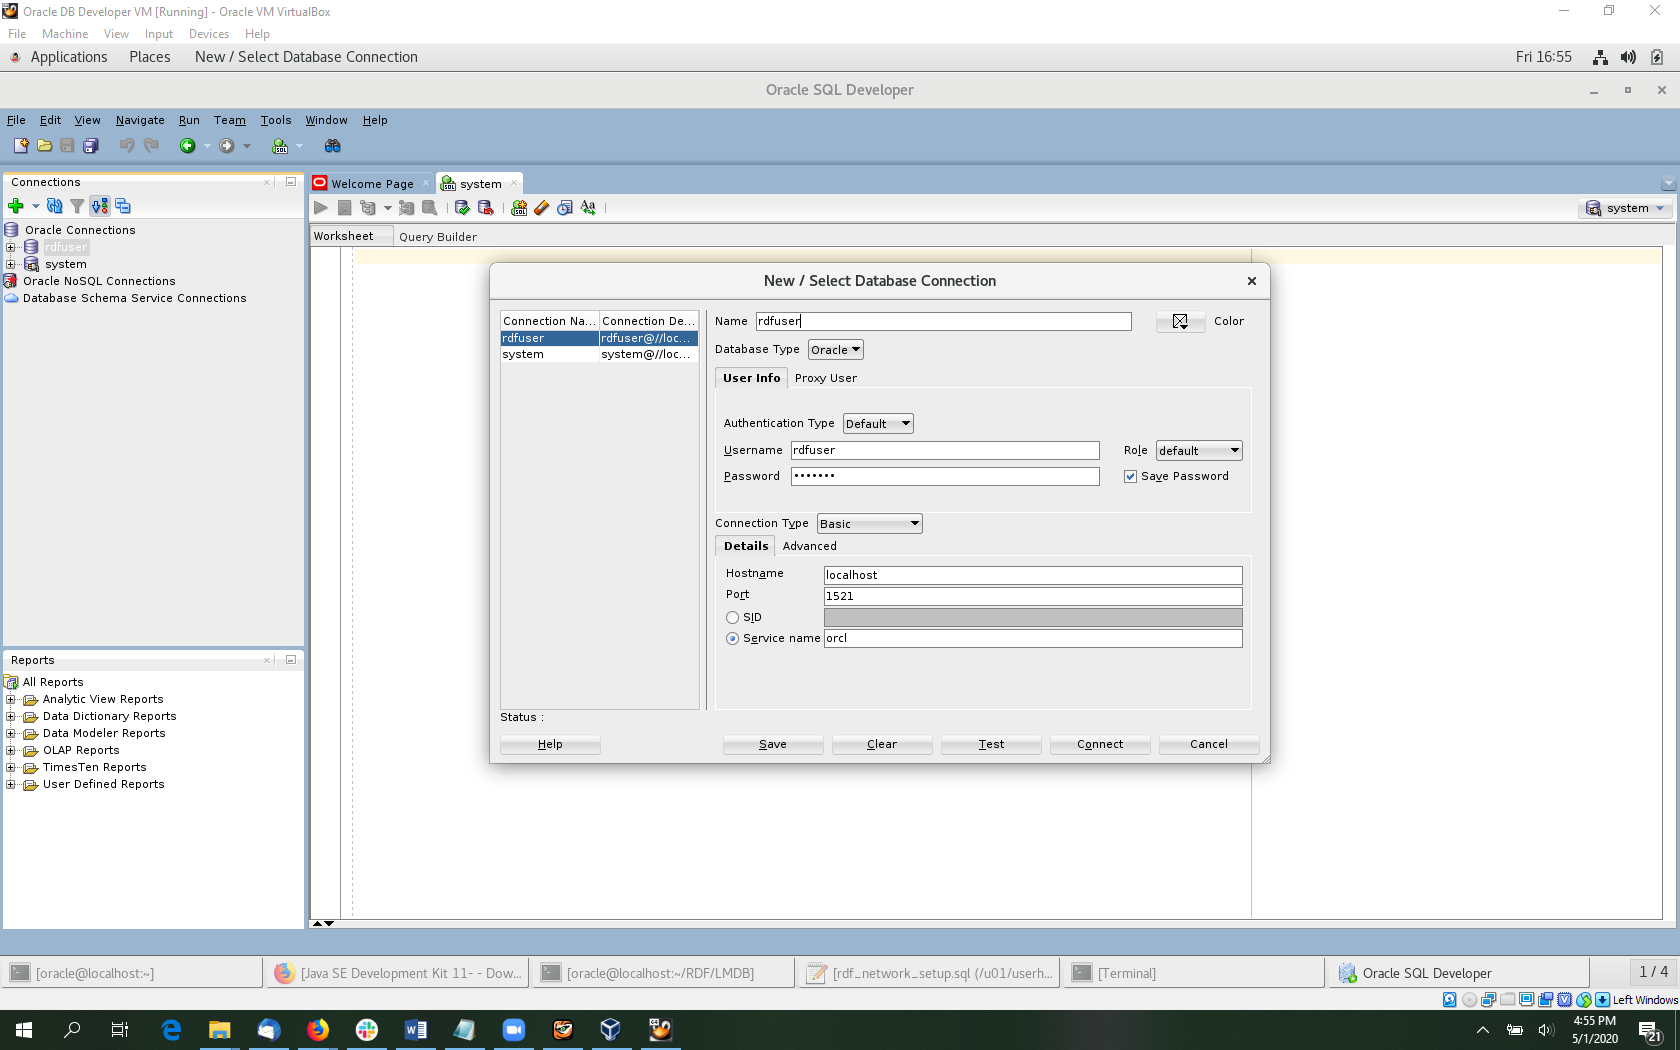The image size is (1680, 1050).
Task: Open SQL History using the clock icon
Action: tap(564, 208)
